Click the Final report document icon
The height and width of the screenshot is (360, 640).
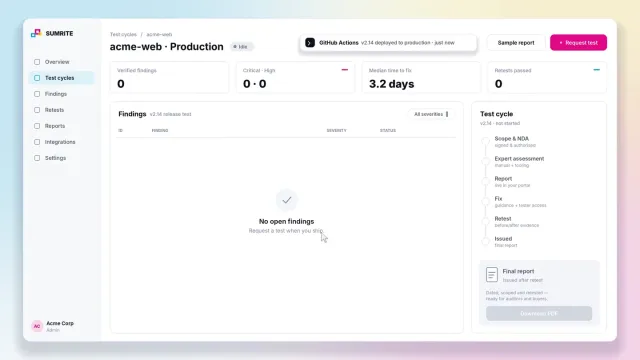pyautogui.click(x=492, y=275)
